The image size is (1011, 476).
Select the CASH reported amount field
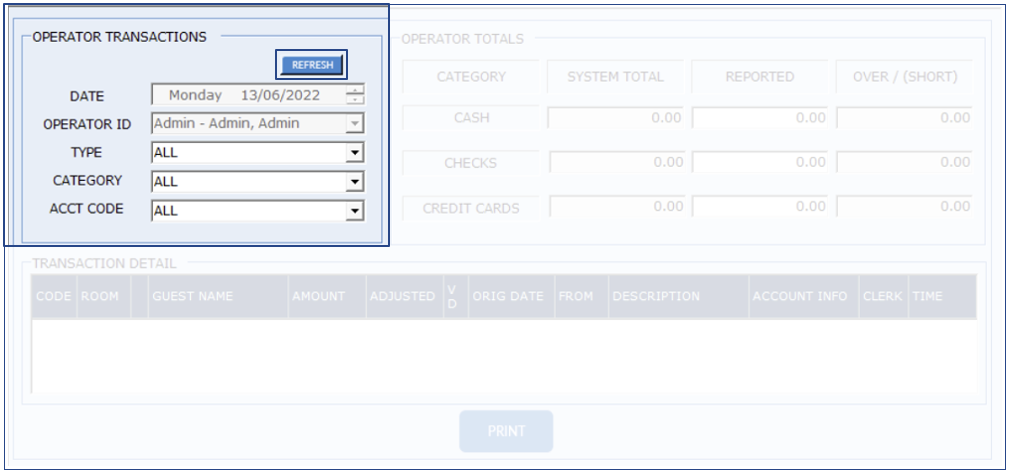click(x=760, y=118)
